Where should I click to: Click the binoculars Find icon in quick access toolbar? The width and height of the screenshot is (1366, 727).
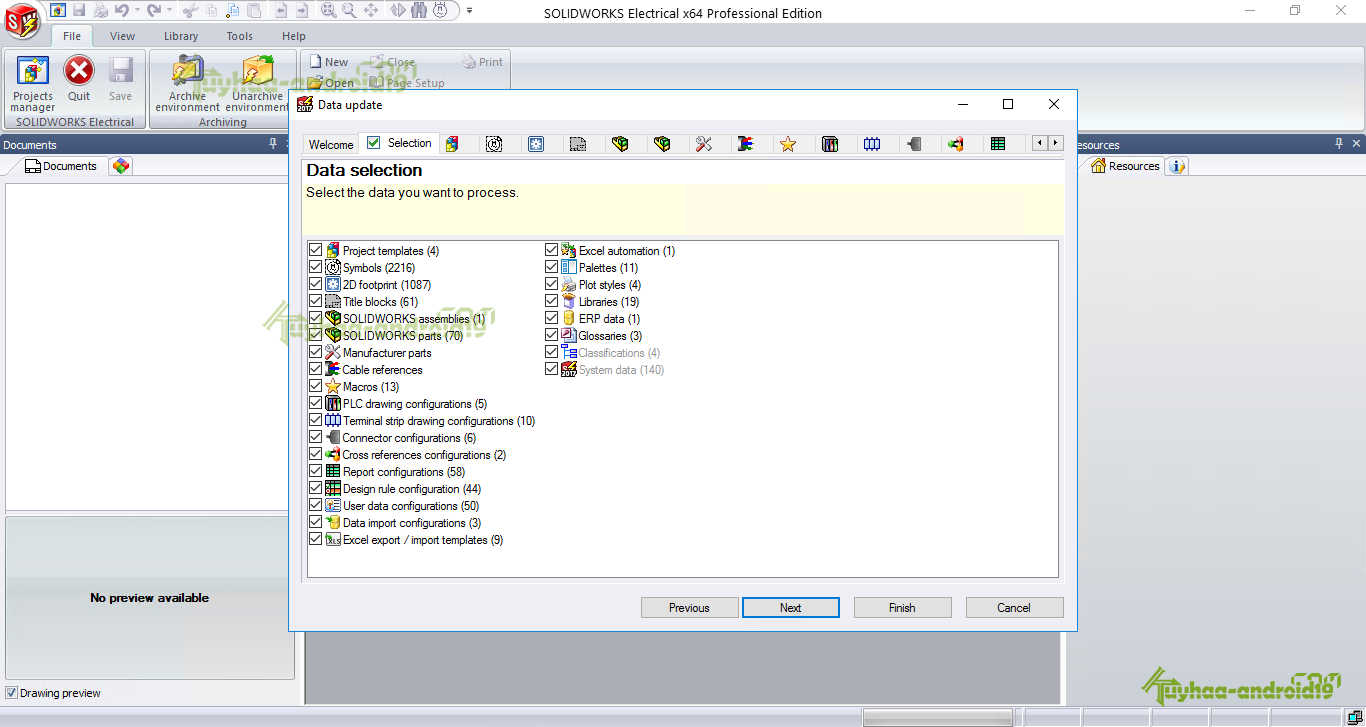click(x=418, y=10)
